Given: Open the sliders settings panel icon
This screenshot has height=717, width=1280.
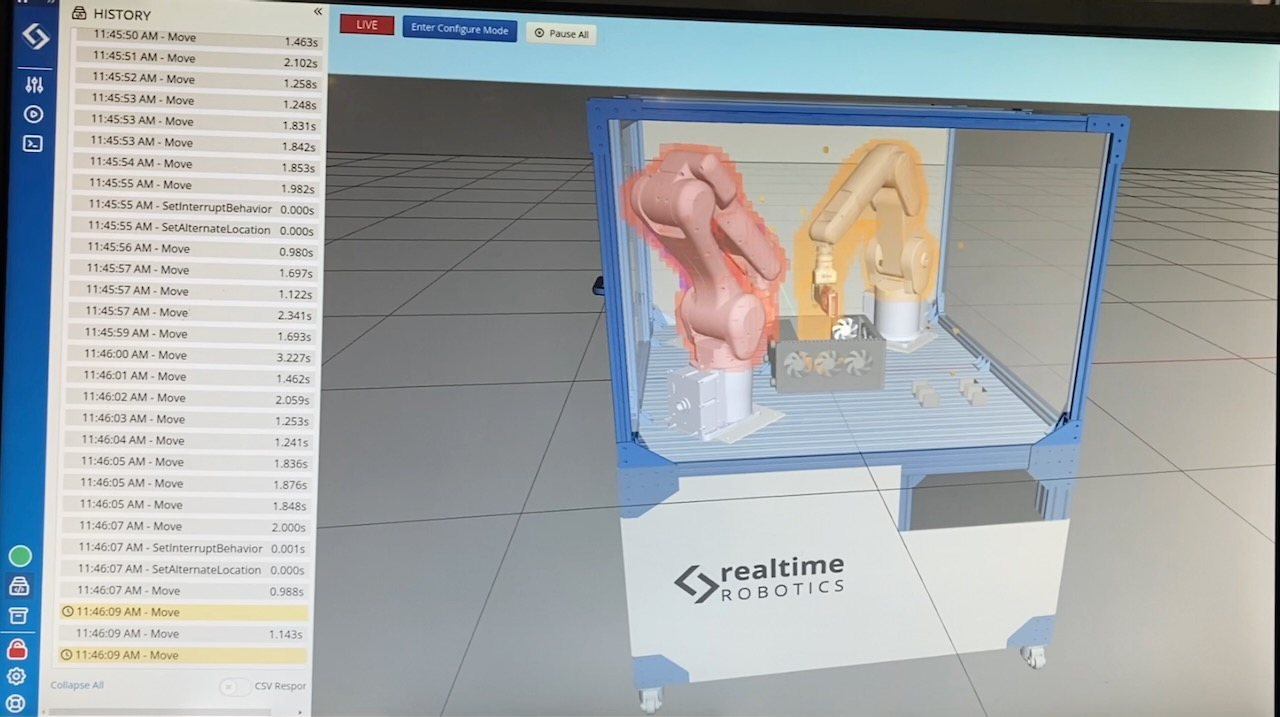Looking at the screenshot, I should click(x=34, y=85).
